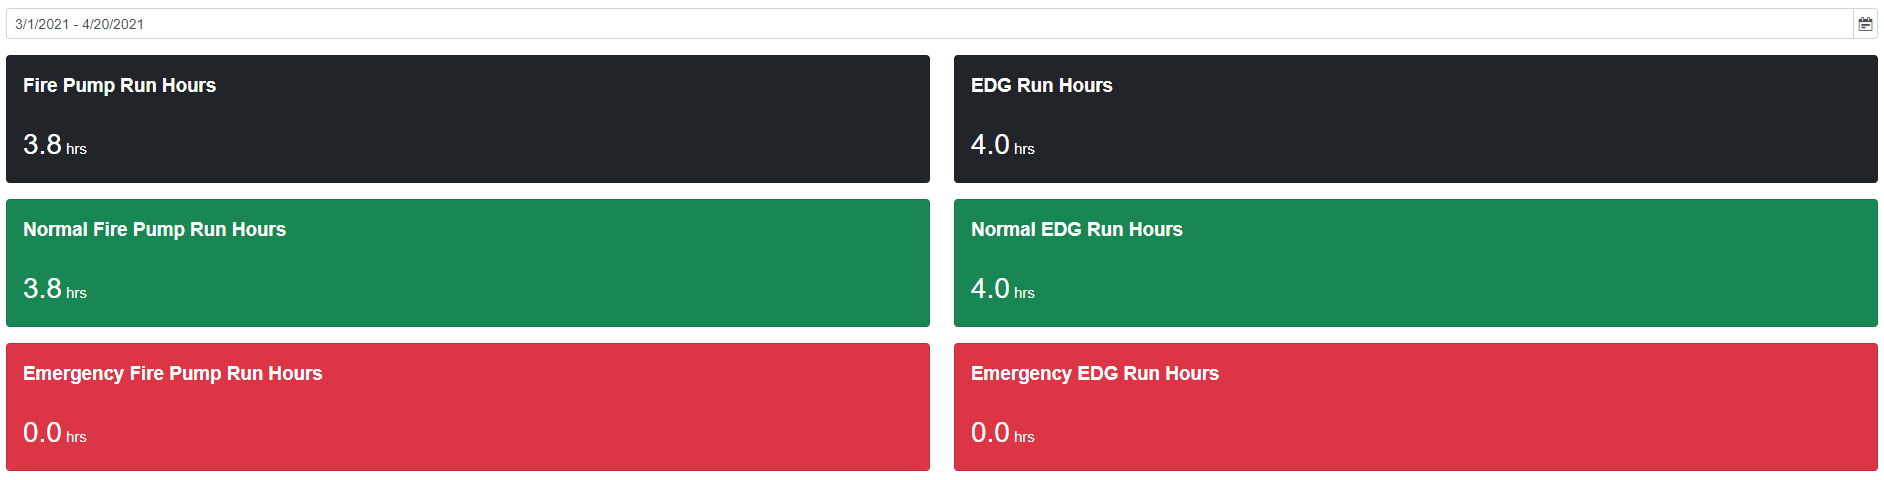Click the hrs unit in the dark Fire Pump card
Image resolution: width=1884 pixels, height=480 pixels.
coord(76,149)
